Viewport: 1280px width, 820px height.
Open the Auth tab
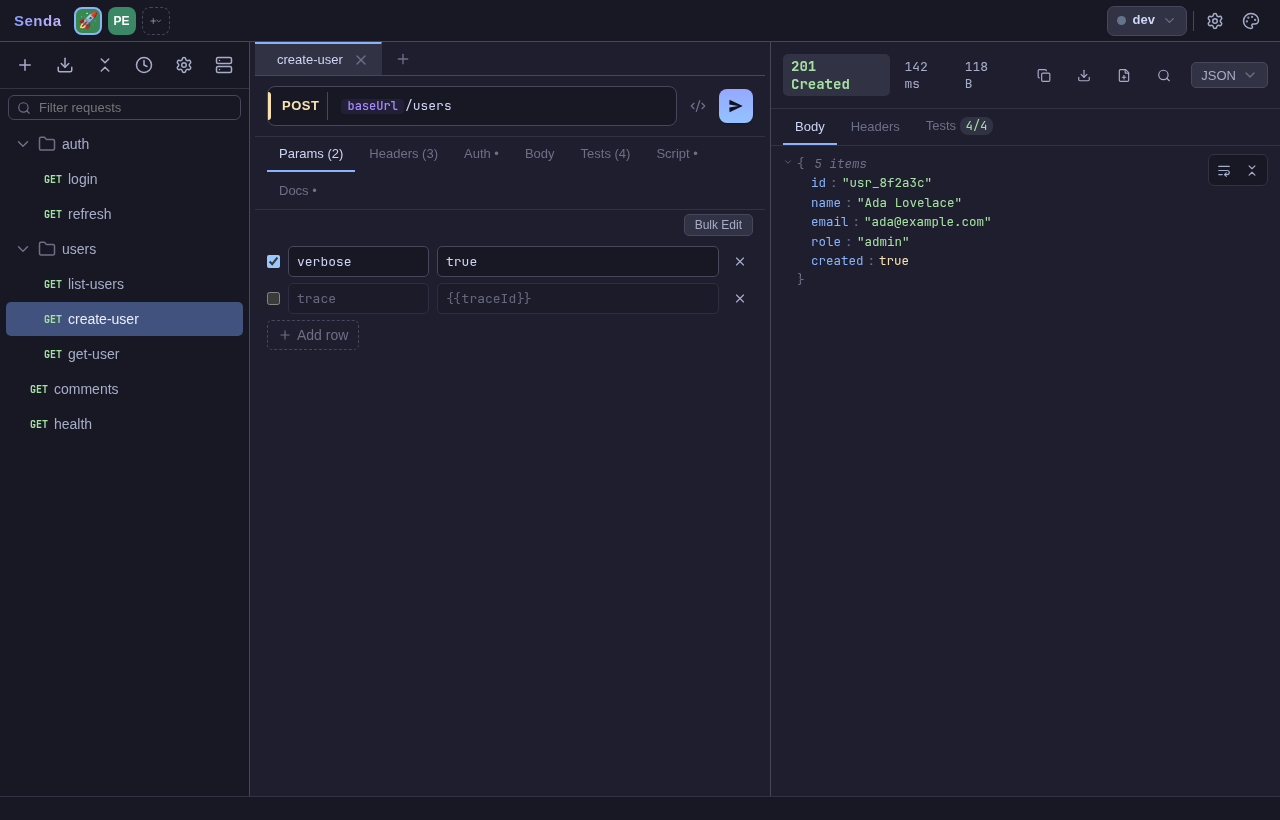tap(481, 154)
